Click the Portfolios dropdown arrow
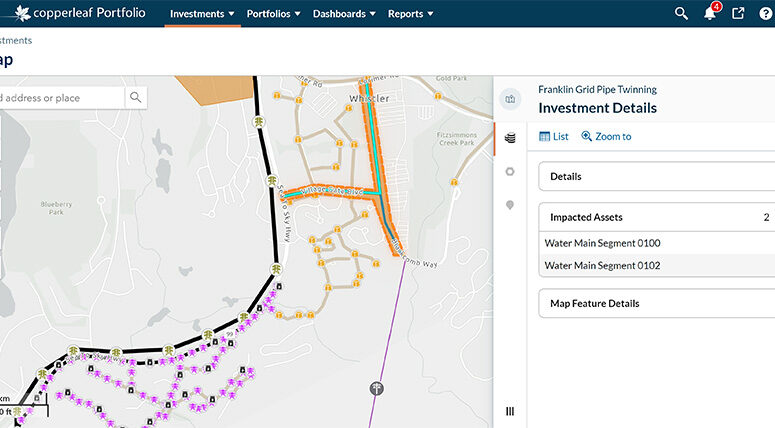Viewport: 775px width, 428px height. [298, 14]
